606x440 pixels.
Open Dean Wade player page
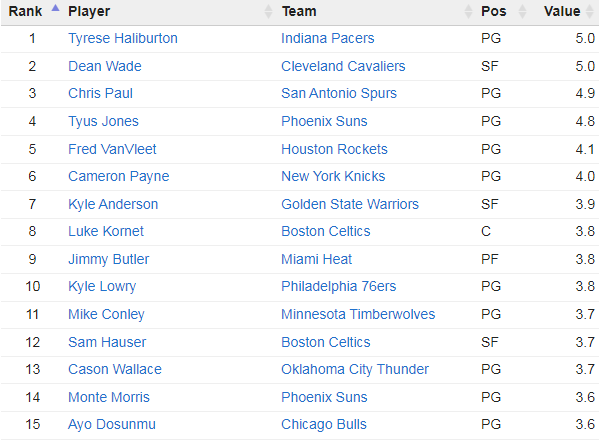pyautogui.click(x=105, y=66)
